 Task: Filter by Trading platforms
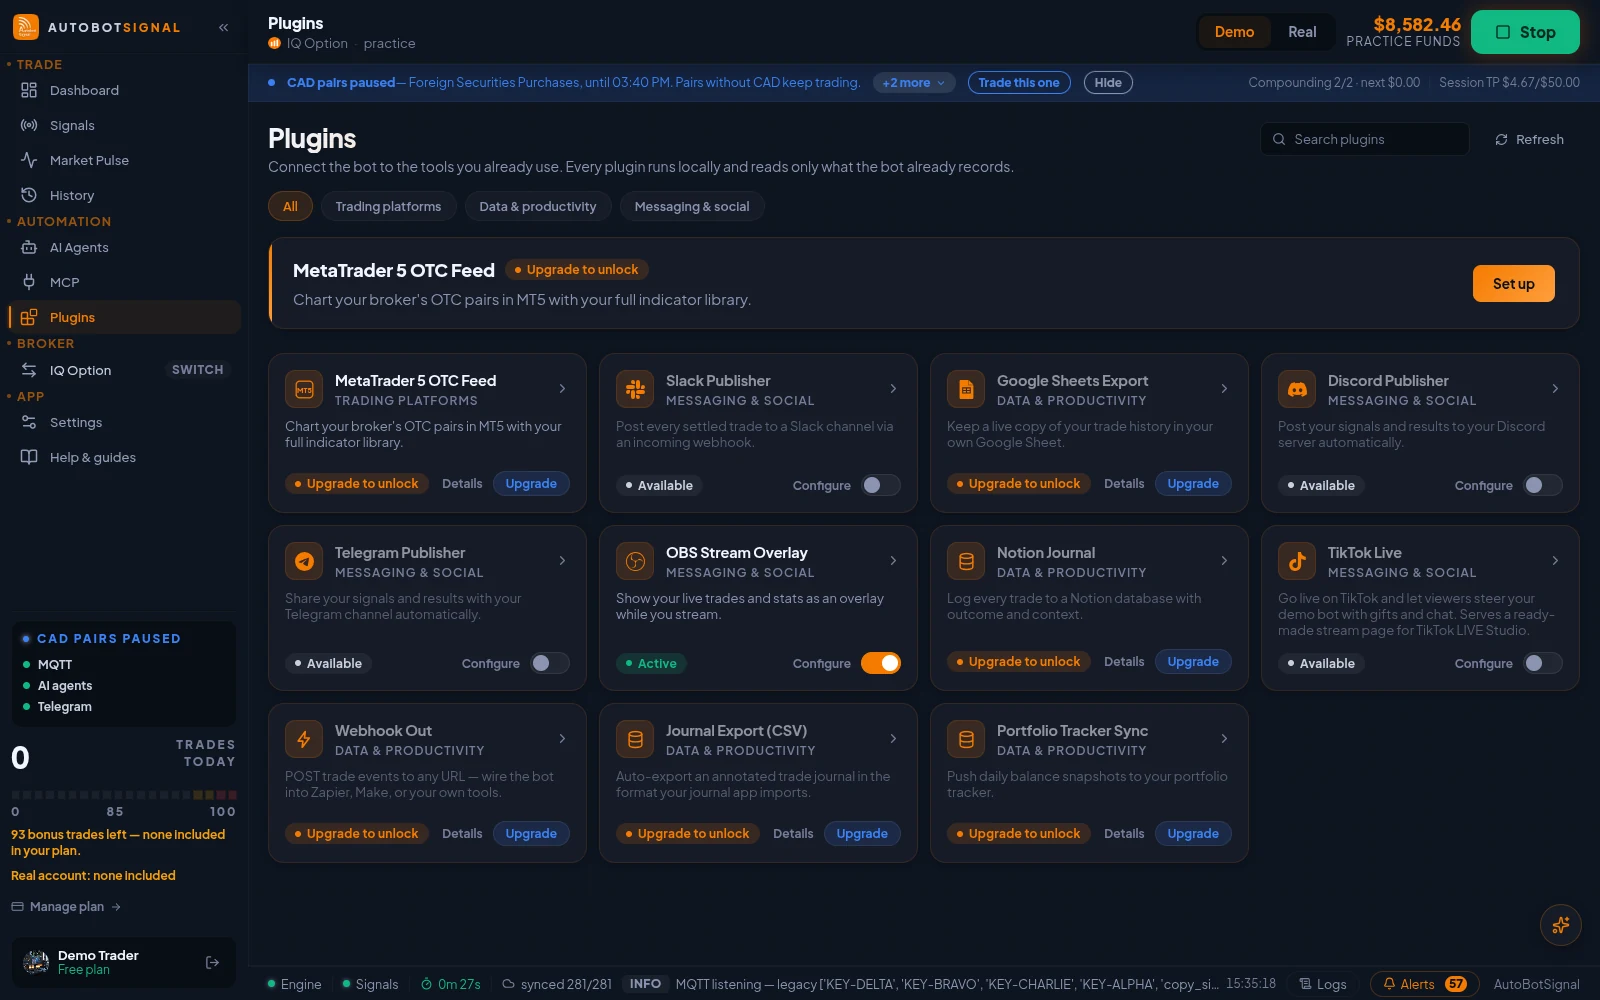(x=388, y=206)
